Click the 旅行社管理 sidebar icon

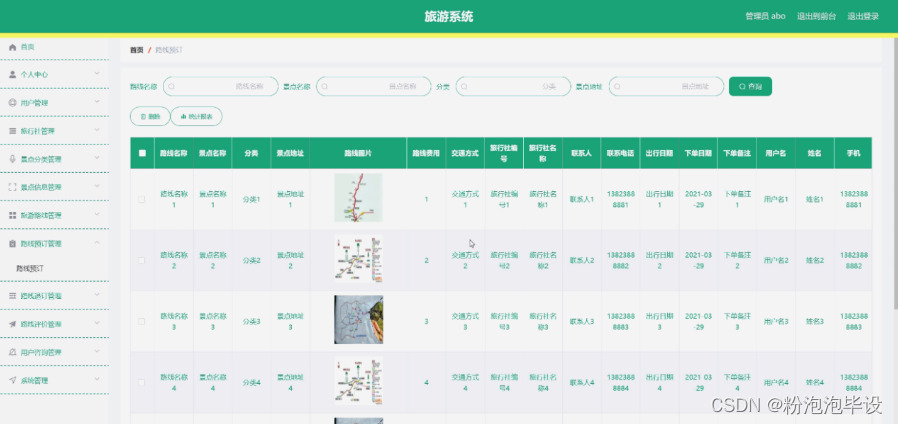pyautogui.click(x=12, y=131)
